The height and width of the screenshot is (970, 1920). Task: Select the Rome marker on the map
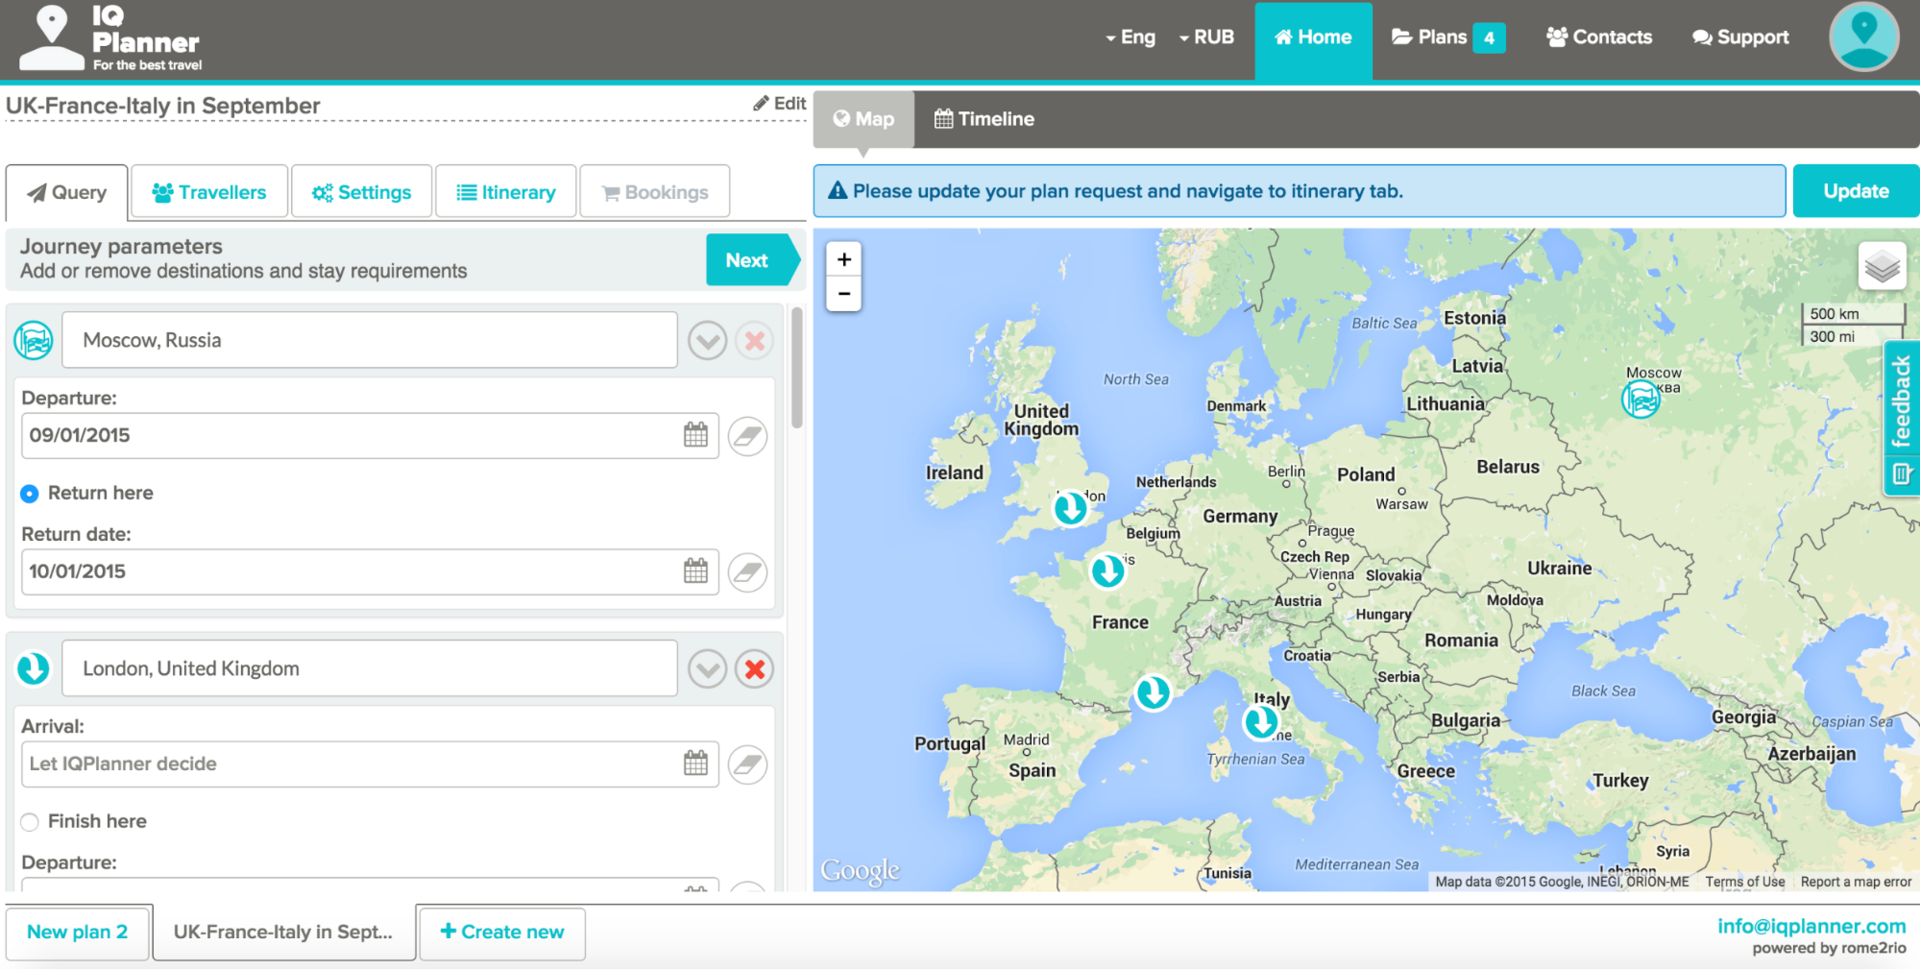tap(1261, 721)
